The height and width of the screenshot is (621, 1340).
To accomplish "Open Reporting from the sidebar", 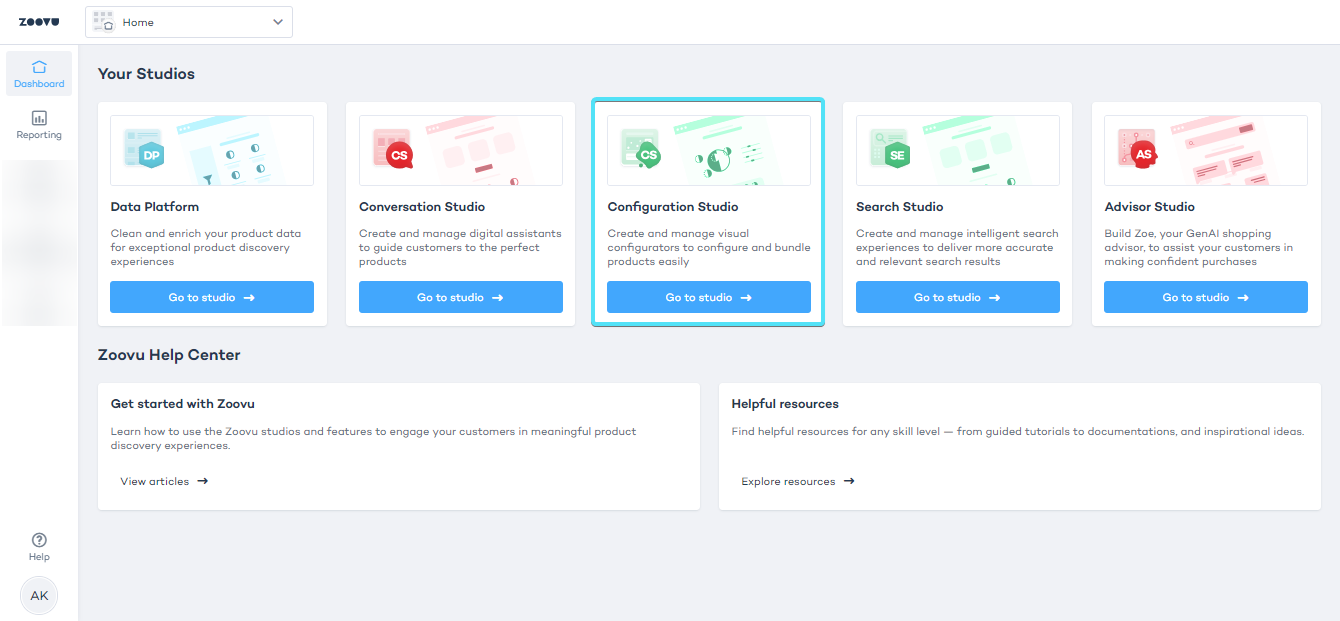I will pos(39,125).
